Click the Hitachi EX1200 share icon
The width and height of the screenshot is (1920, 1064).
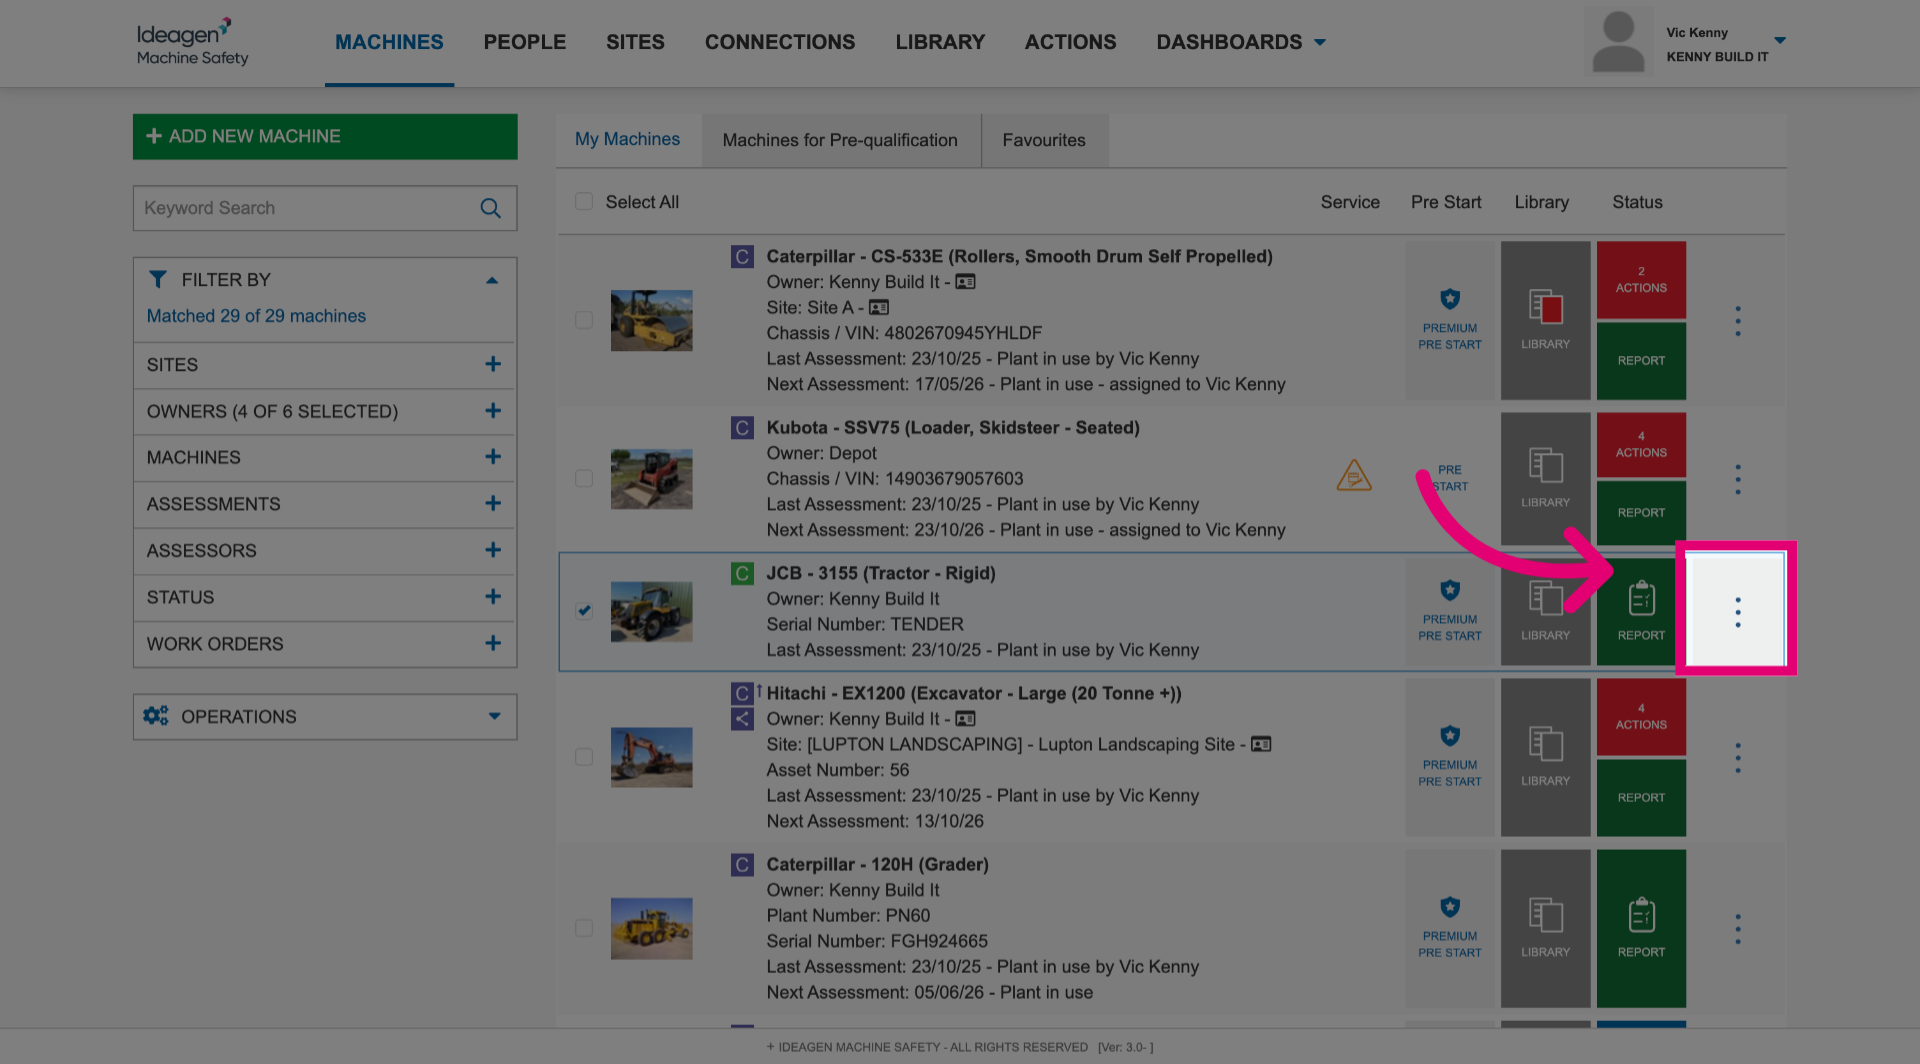[742, 719]
